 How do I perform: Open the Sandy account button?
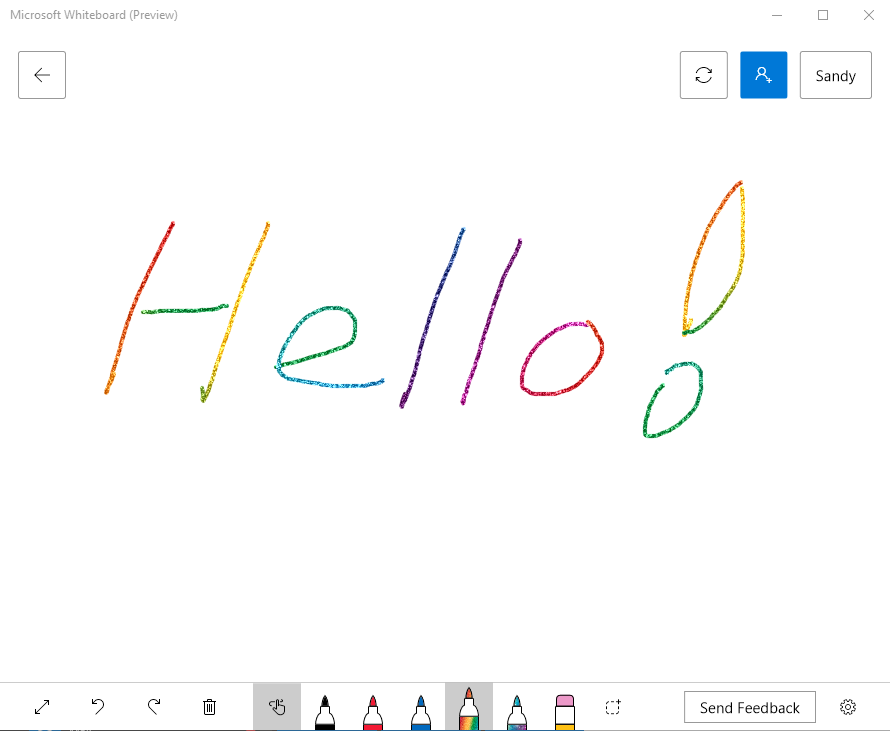point(836,75)
